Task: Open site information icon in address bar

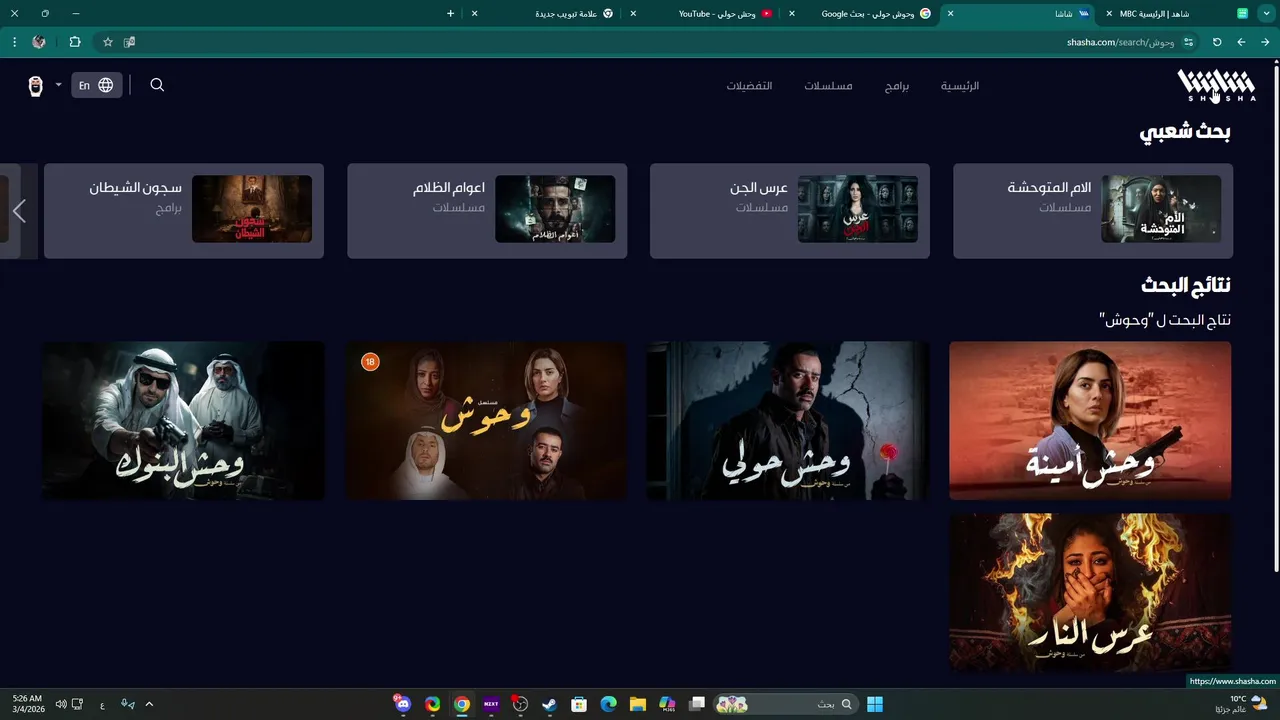Action: pyautogui.click(x=1188, y=42)
